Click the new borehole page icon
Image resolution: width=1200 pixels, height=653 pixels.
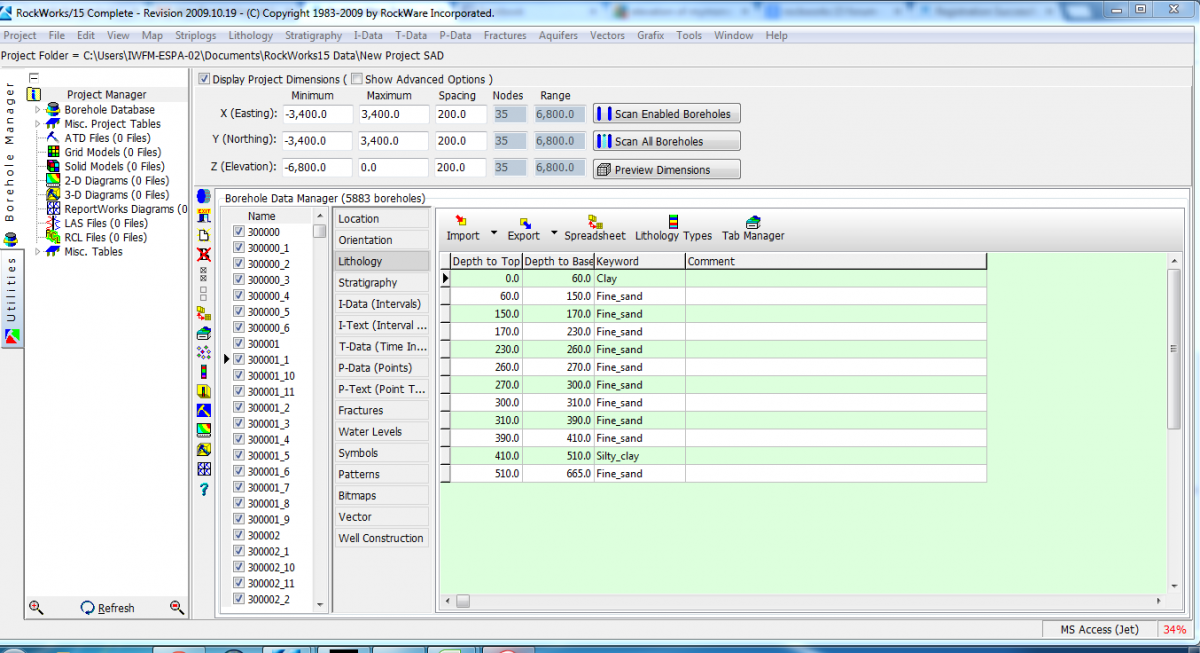[204, 235]
